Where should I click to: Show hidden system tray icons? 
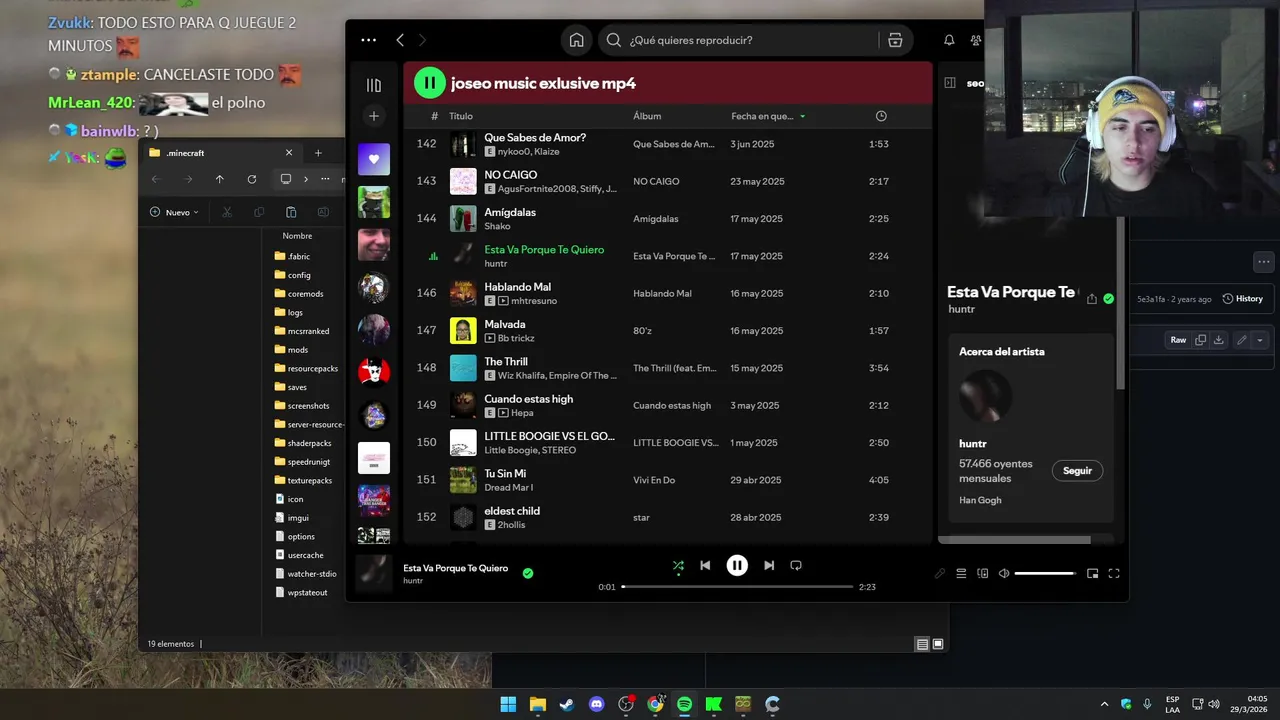1104,704
